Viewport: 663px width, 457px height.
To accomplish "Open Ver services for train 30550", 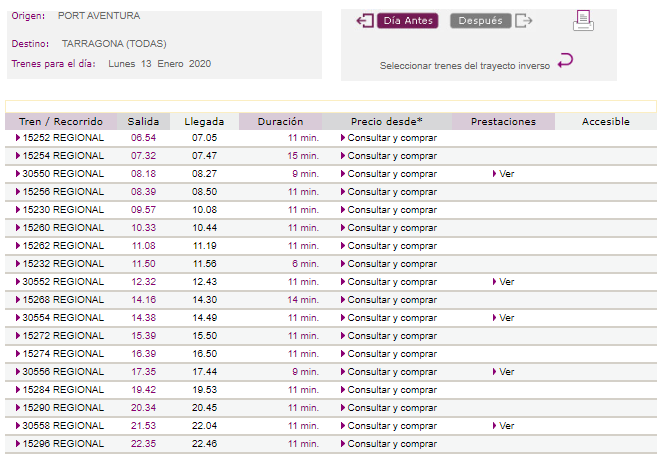I will click(503, 174).
